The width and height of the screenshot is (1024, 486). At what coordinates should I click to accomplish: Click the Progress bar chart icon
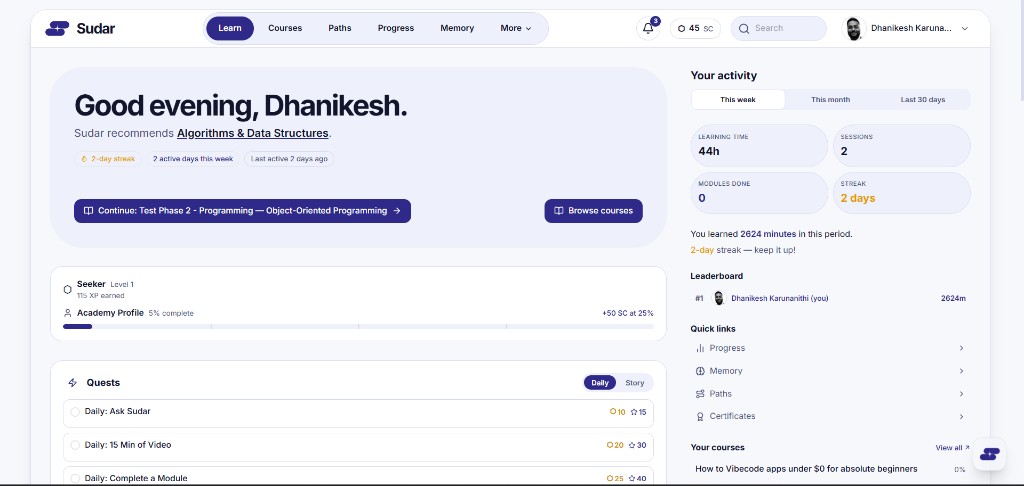(x=700, y=348)
